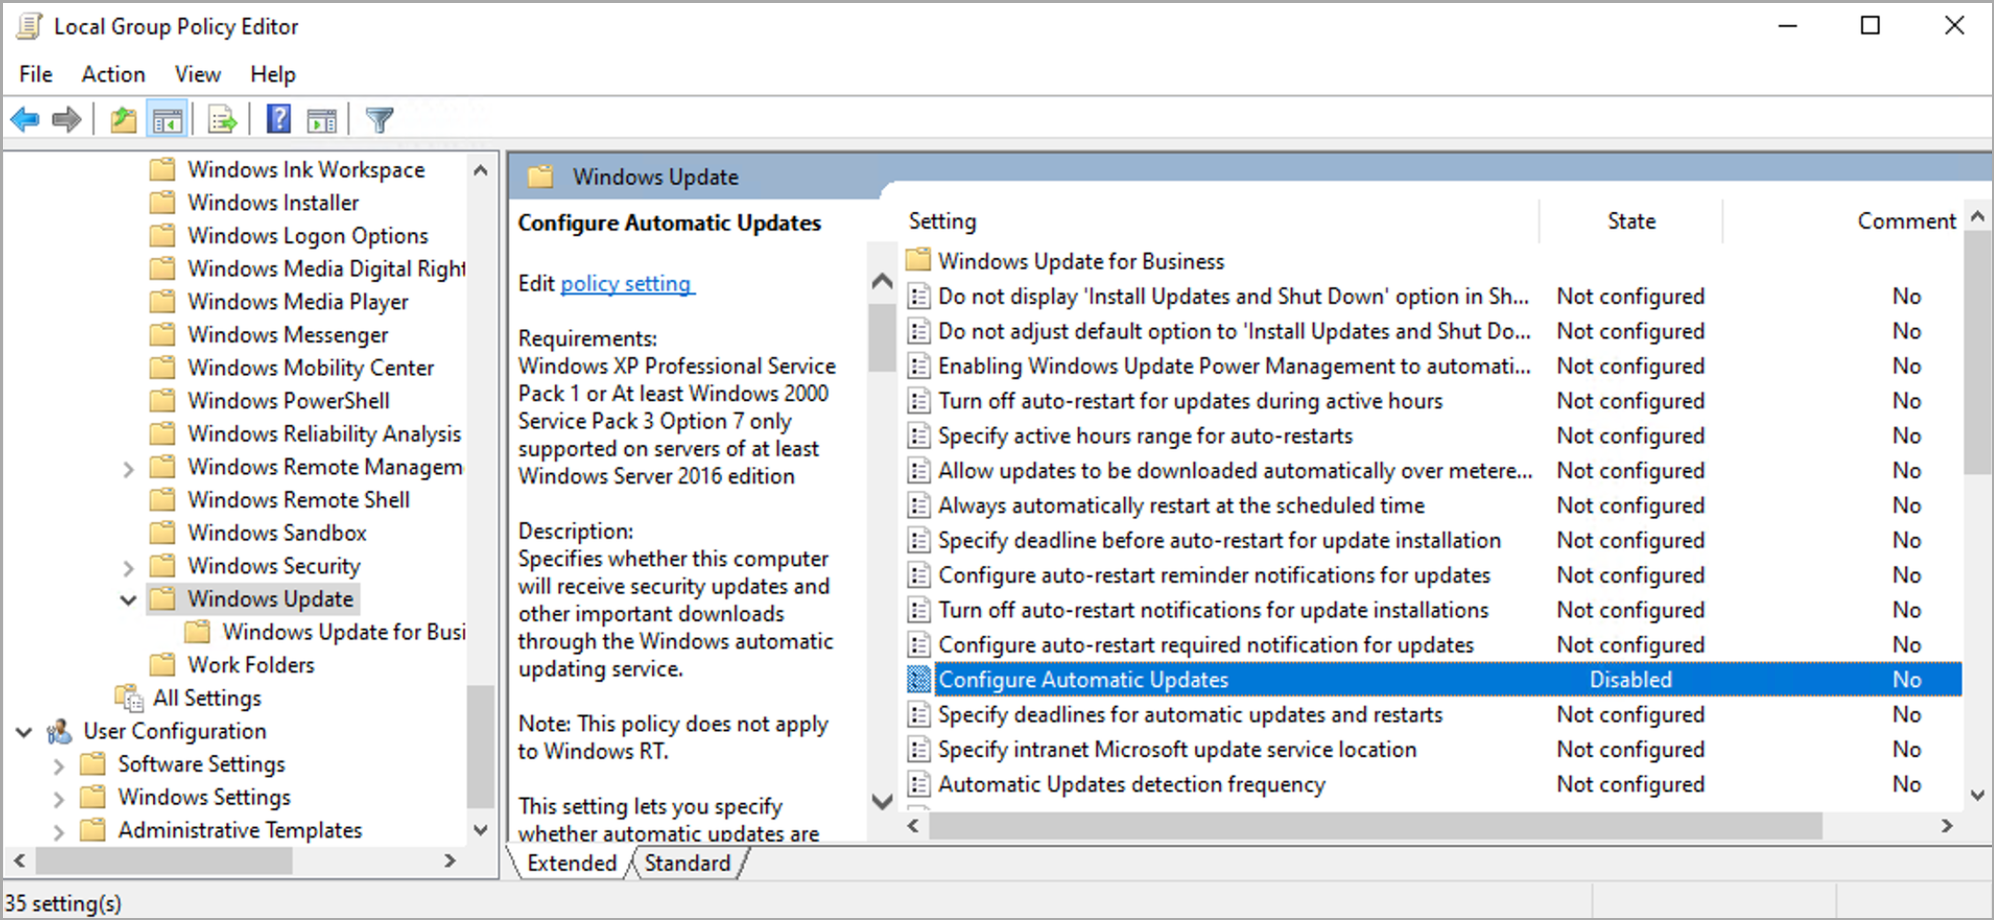This screenshot has height=920, width=1994.
Task: Click the policy icon for Automatic Updates detection frequency
Action: 918,784
